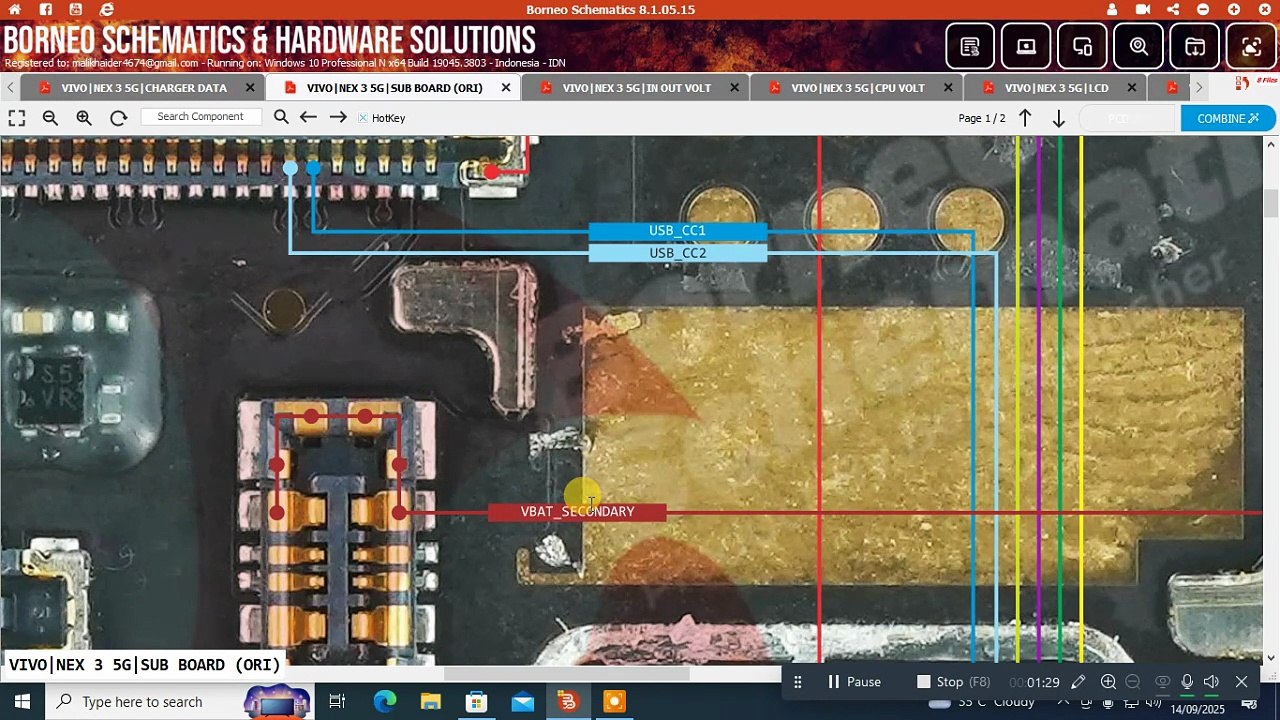The width and height of the screenshot is (1280, 720).
Task: Open the Internet Explorer icon in the title bar
Action: [x=107, y=10]
